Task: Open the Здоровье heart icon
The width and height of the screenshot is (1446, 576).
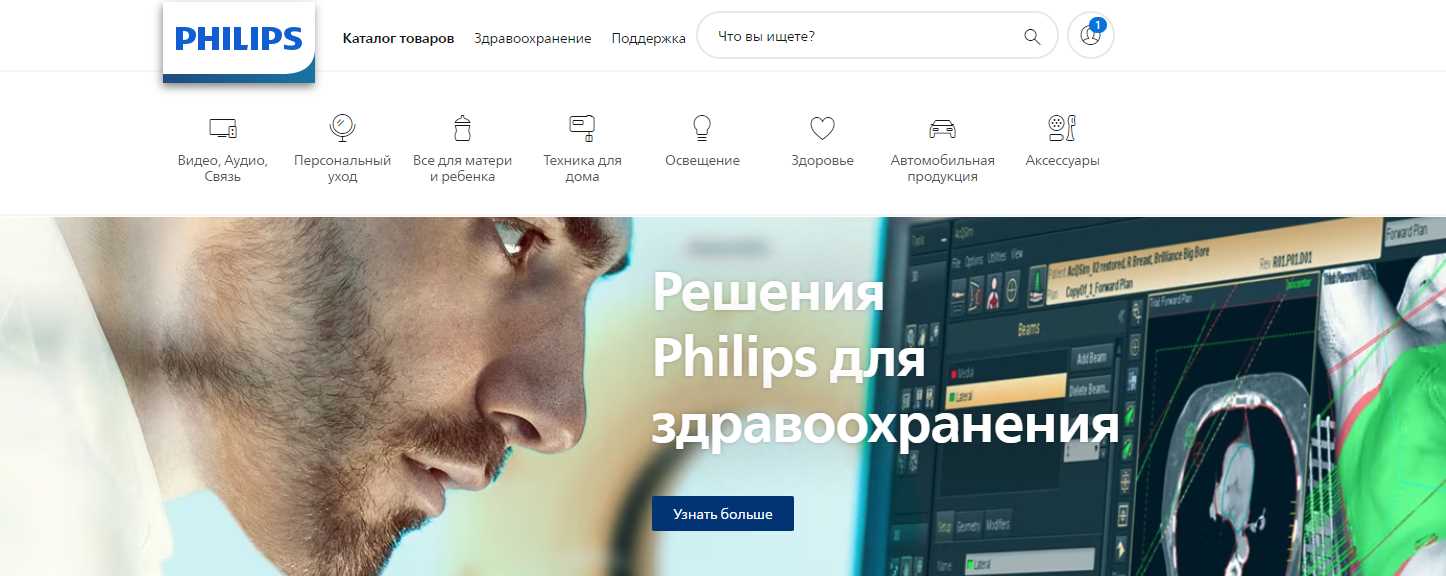Action: pyautogui.click(x=822, y=128)
